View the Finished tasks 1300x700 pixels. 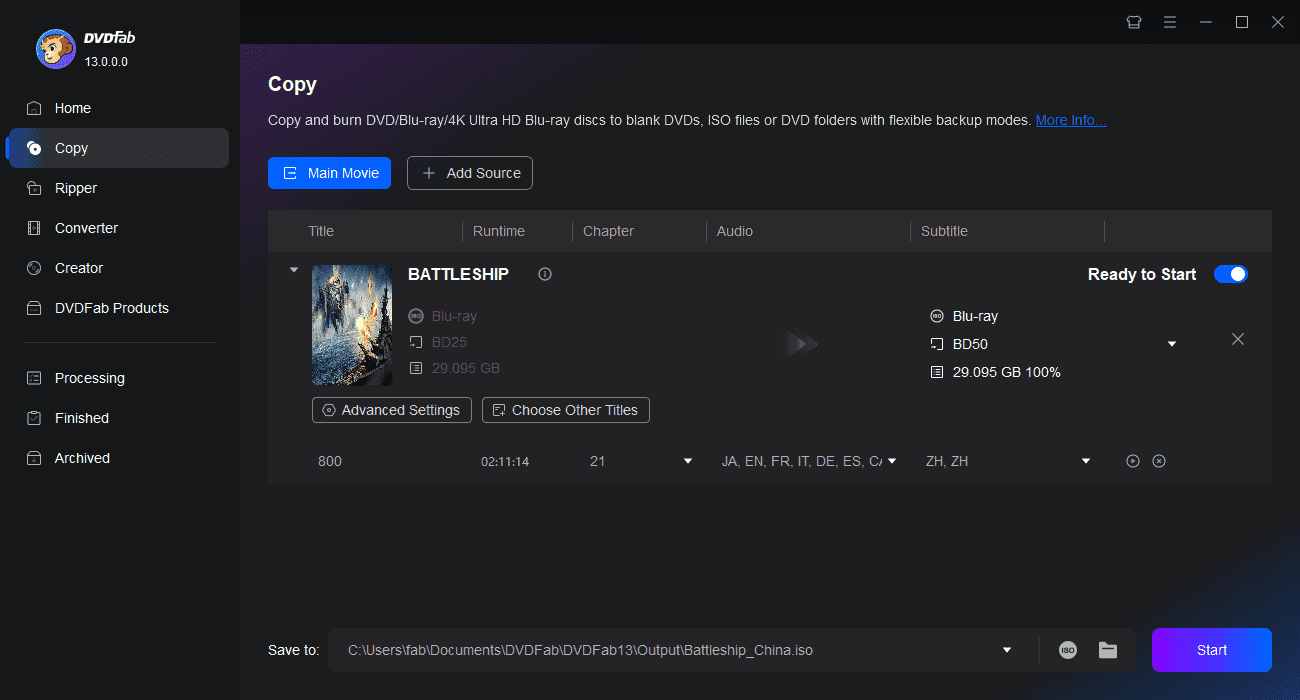coord(118,418)
